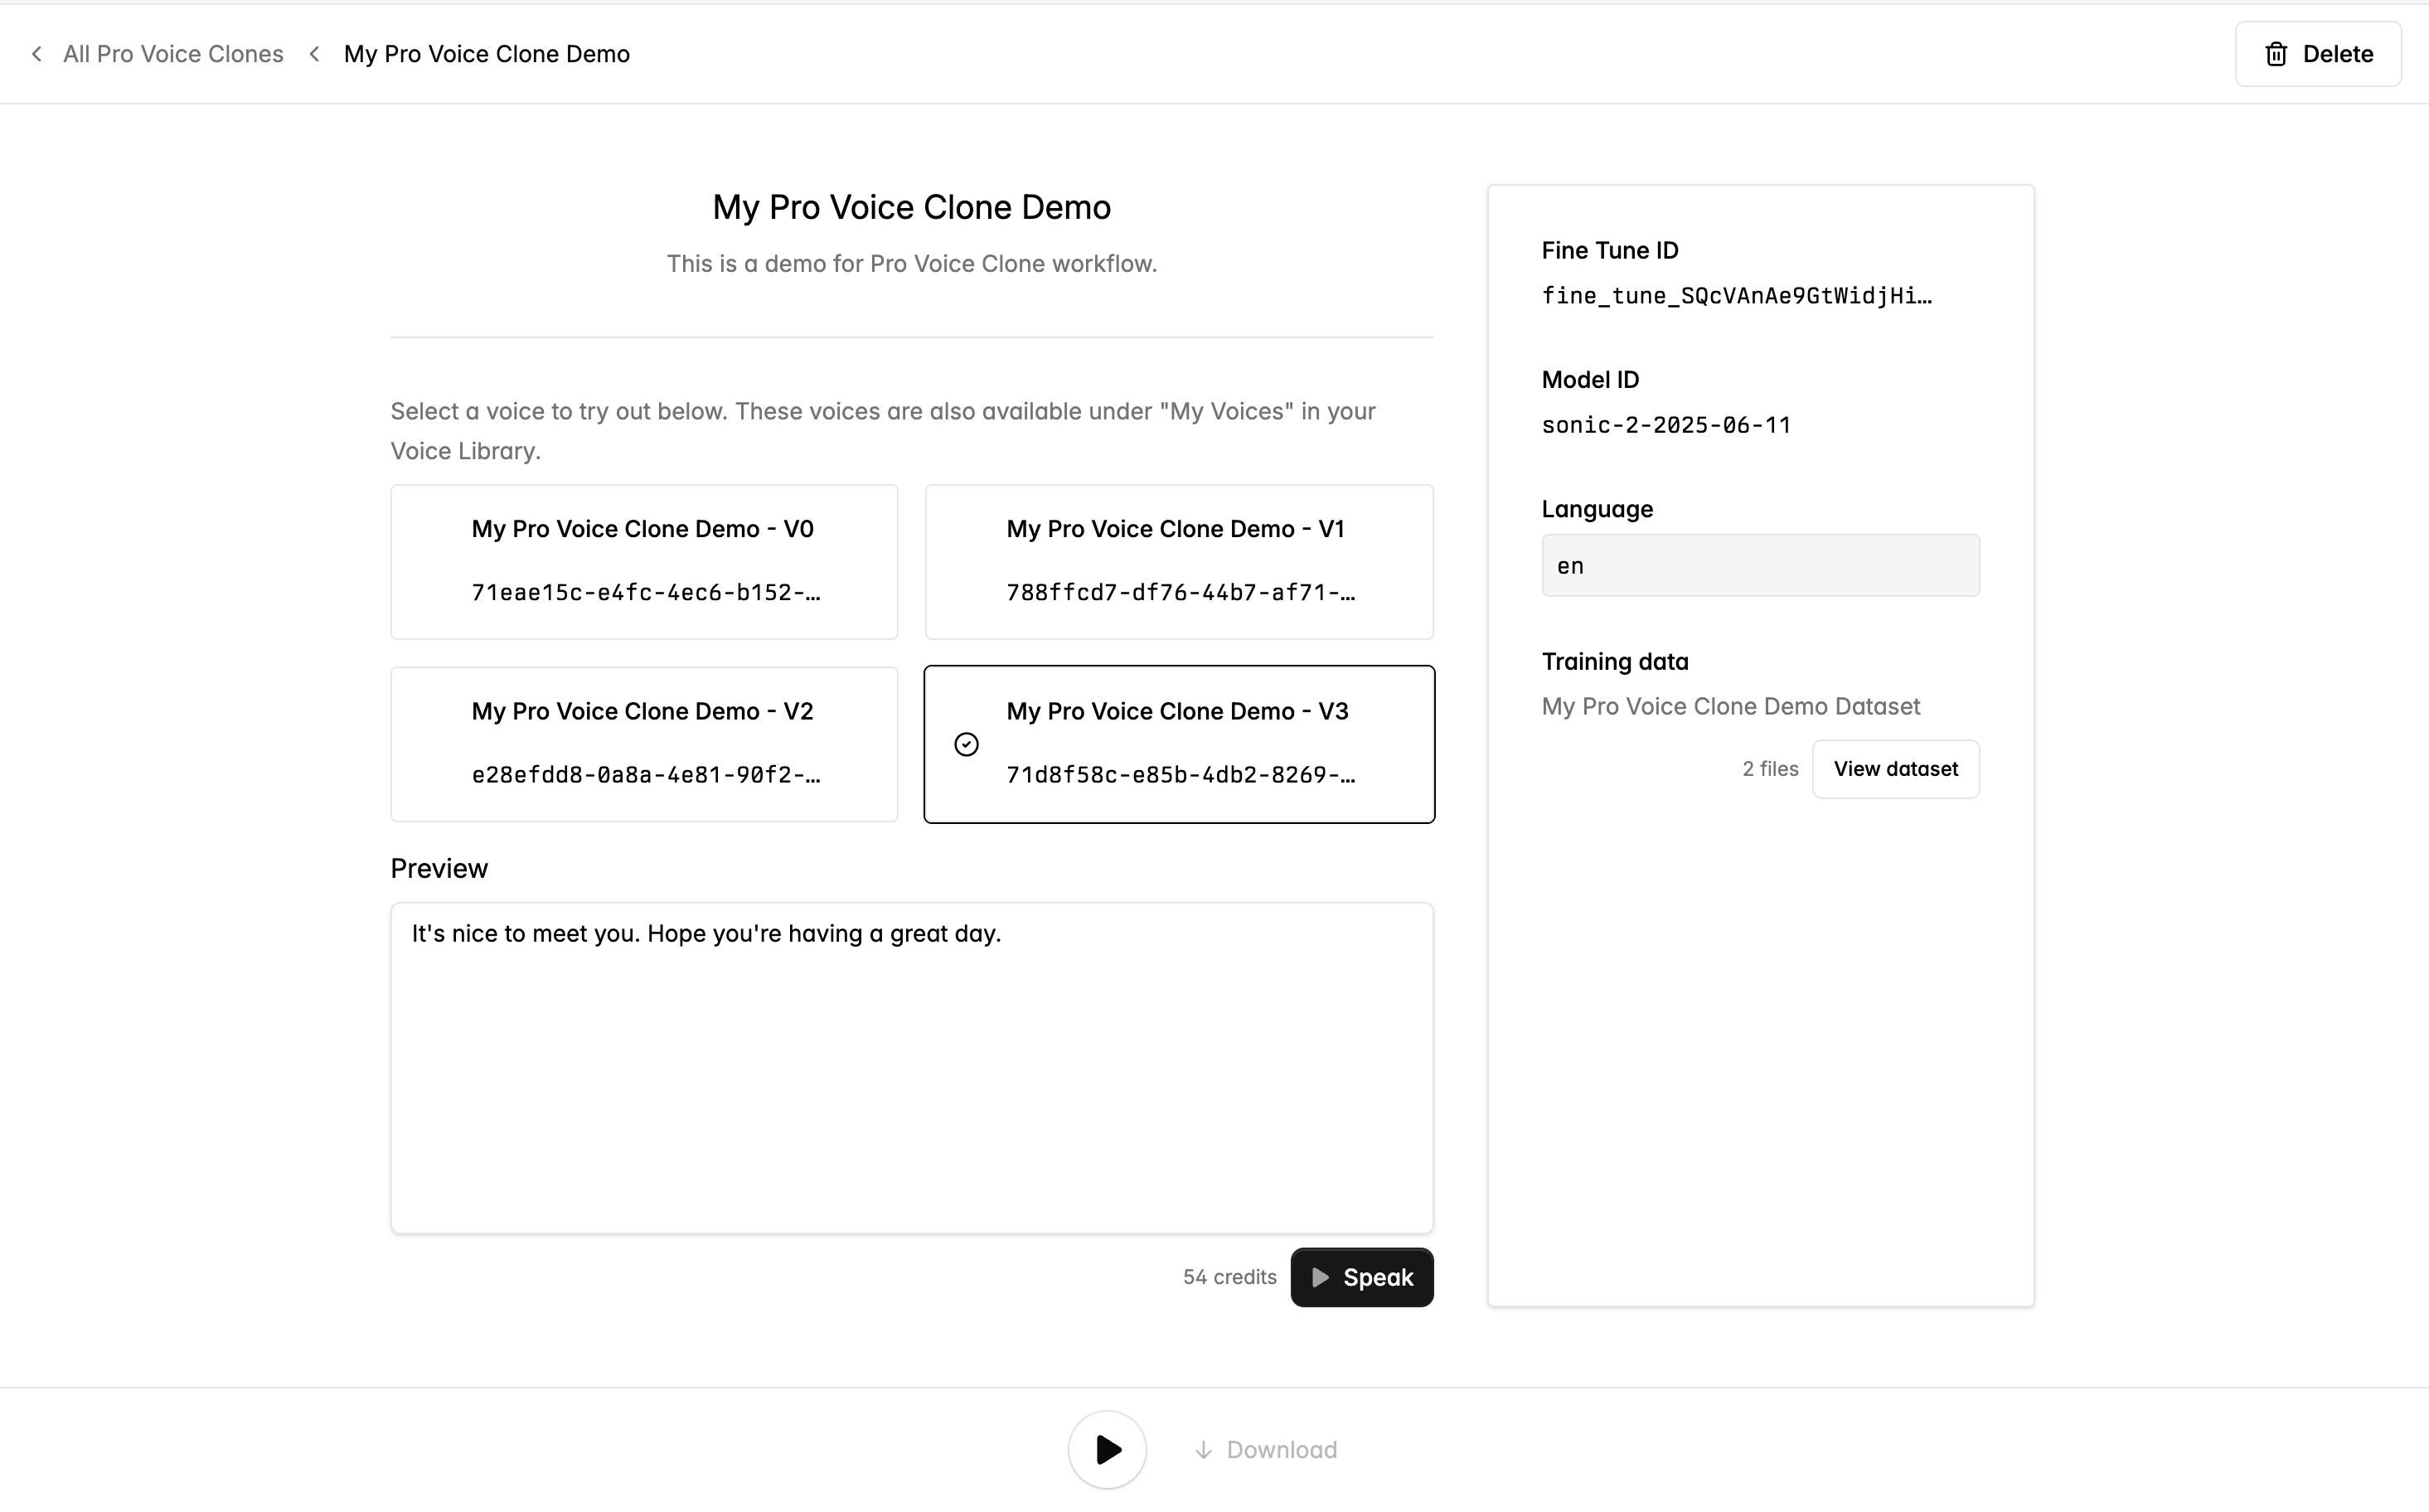Select the My Pro Voice Clone Demo - V1 voice

(1179, 562)
